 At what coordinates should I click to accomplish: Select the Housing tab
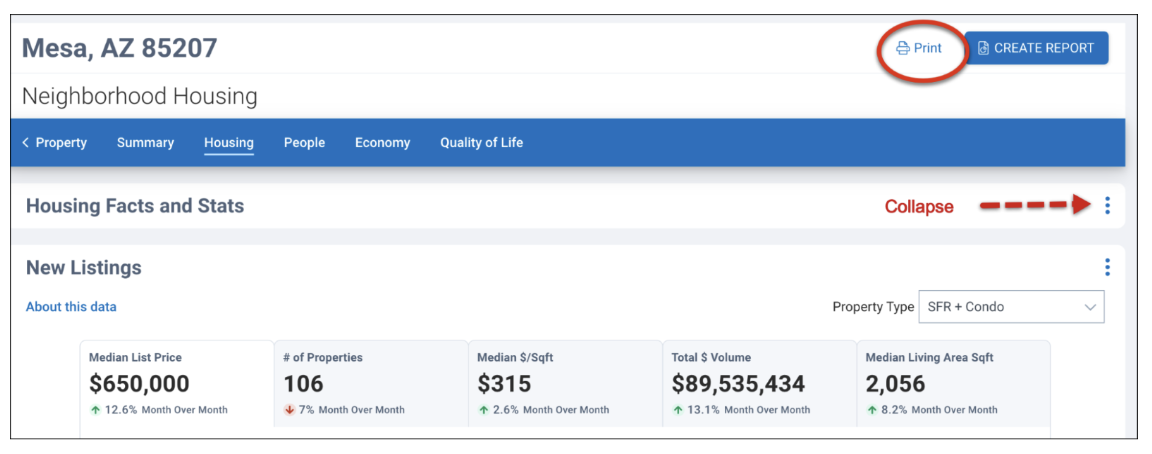tap(228, 143)
